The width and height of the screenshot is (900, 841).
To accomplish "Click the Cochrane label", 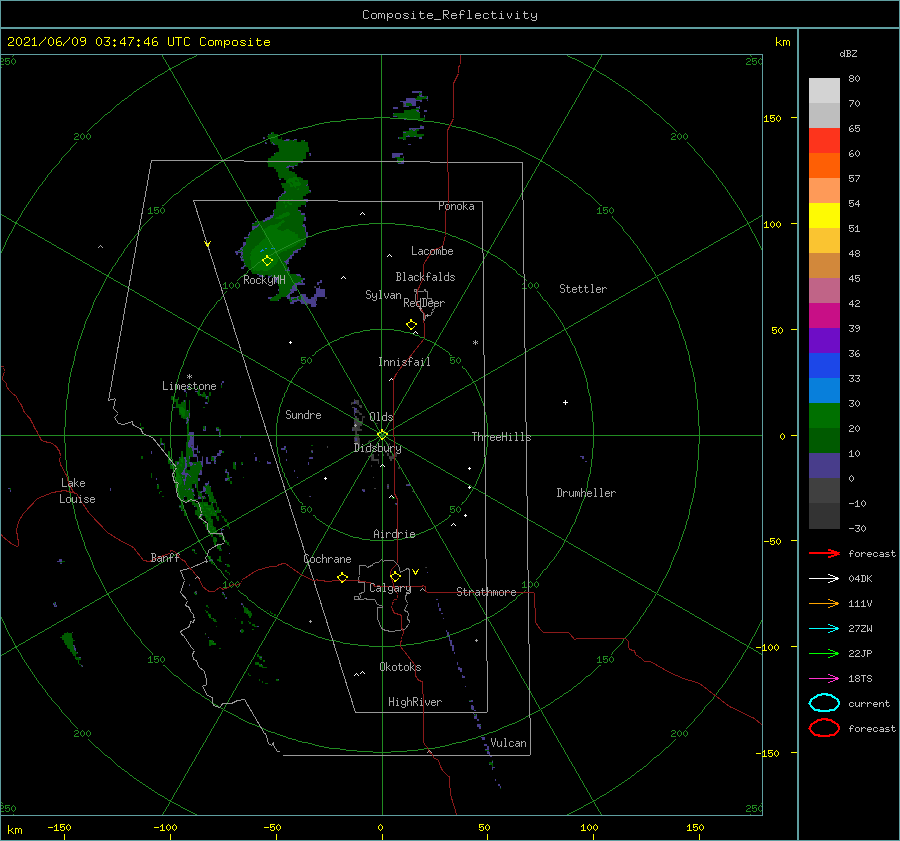I will tap(327, 559).
